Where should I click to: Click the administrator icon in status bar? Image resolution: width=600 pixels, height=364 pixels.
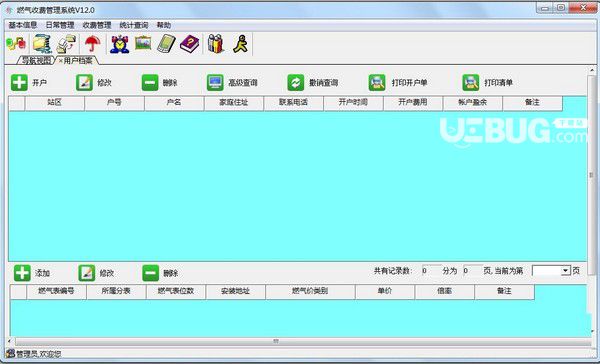point(10,353)
